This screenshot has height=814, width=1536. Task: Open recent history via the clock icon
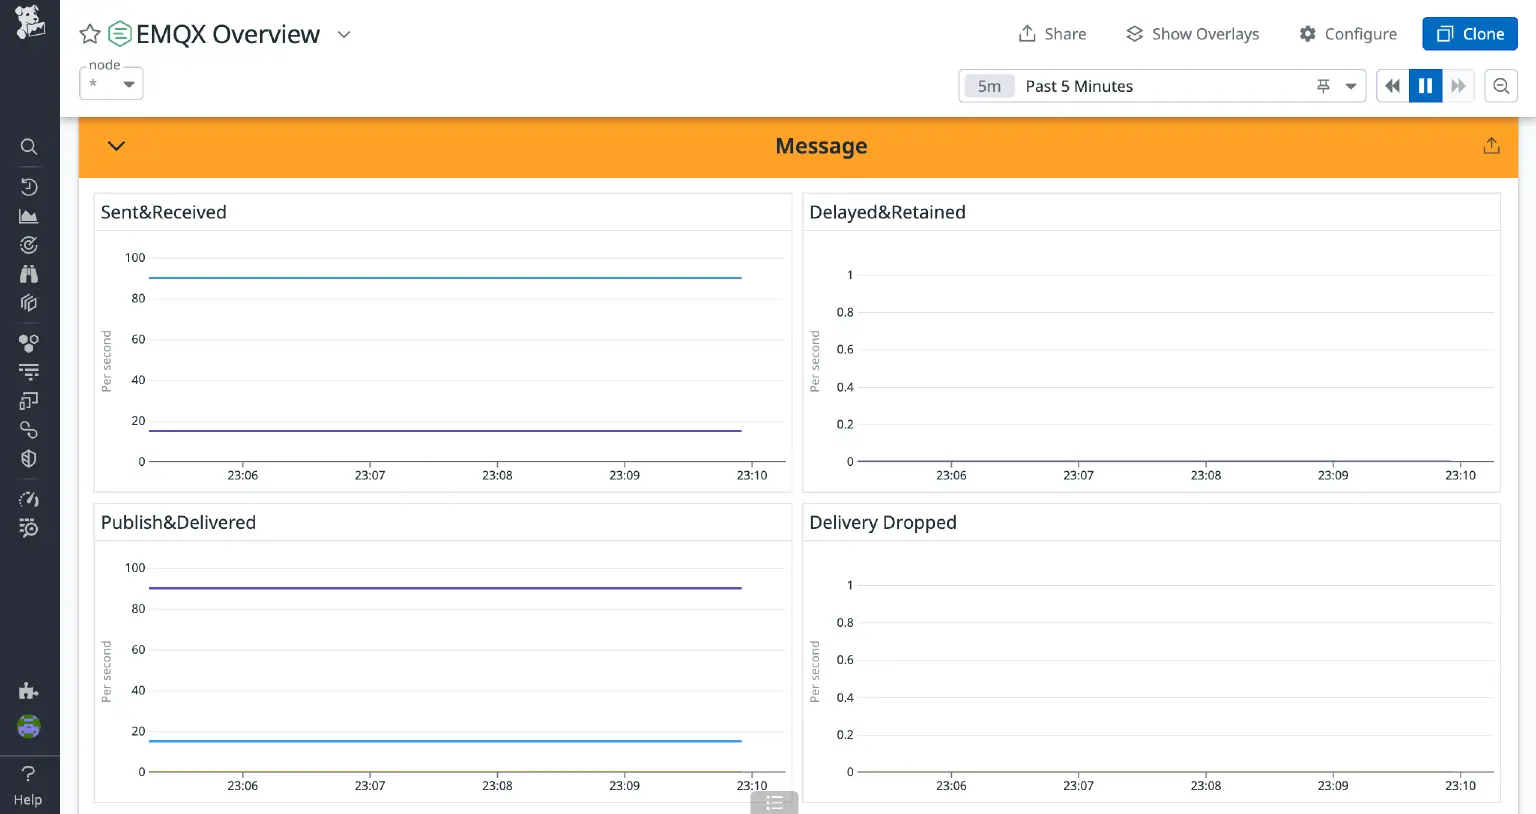point(29,186)
